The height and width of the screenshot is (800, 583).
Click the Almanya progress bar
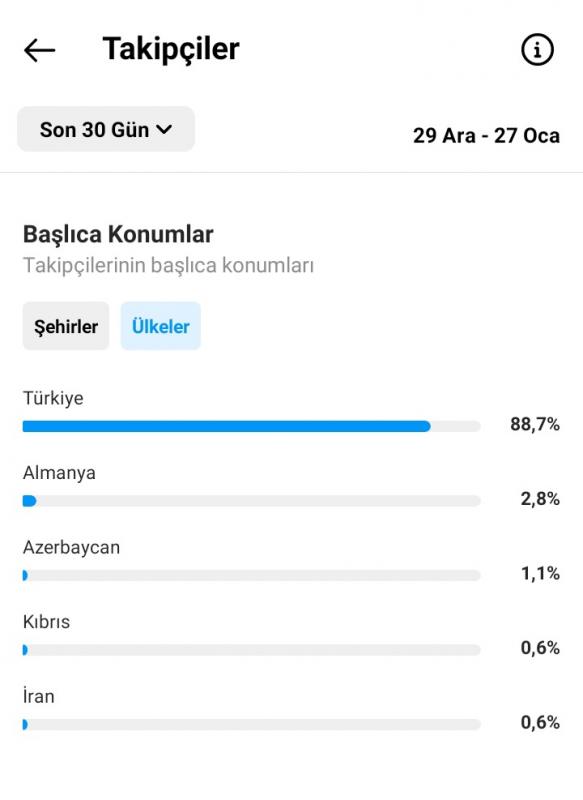pos(251,501)
